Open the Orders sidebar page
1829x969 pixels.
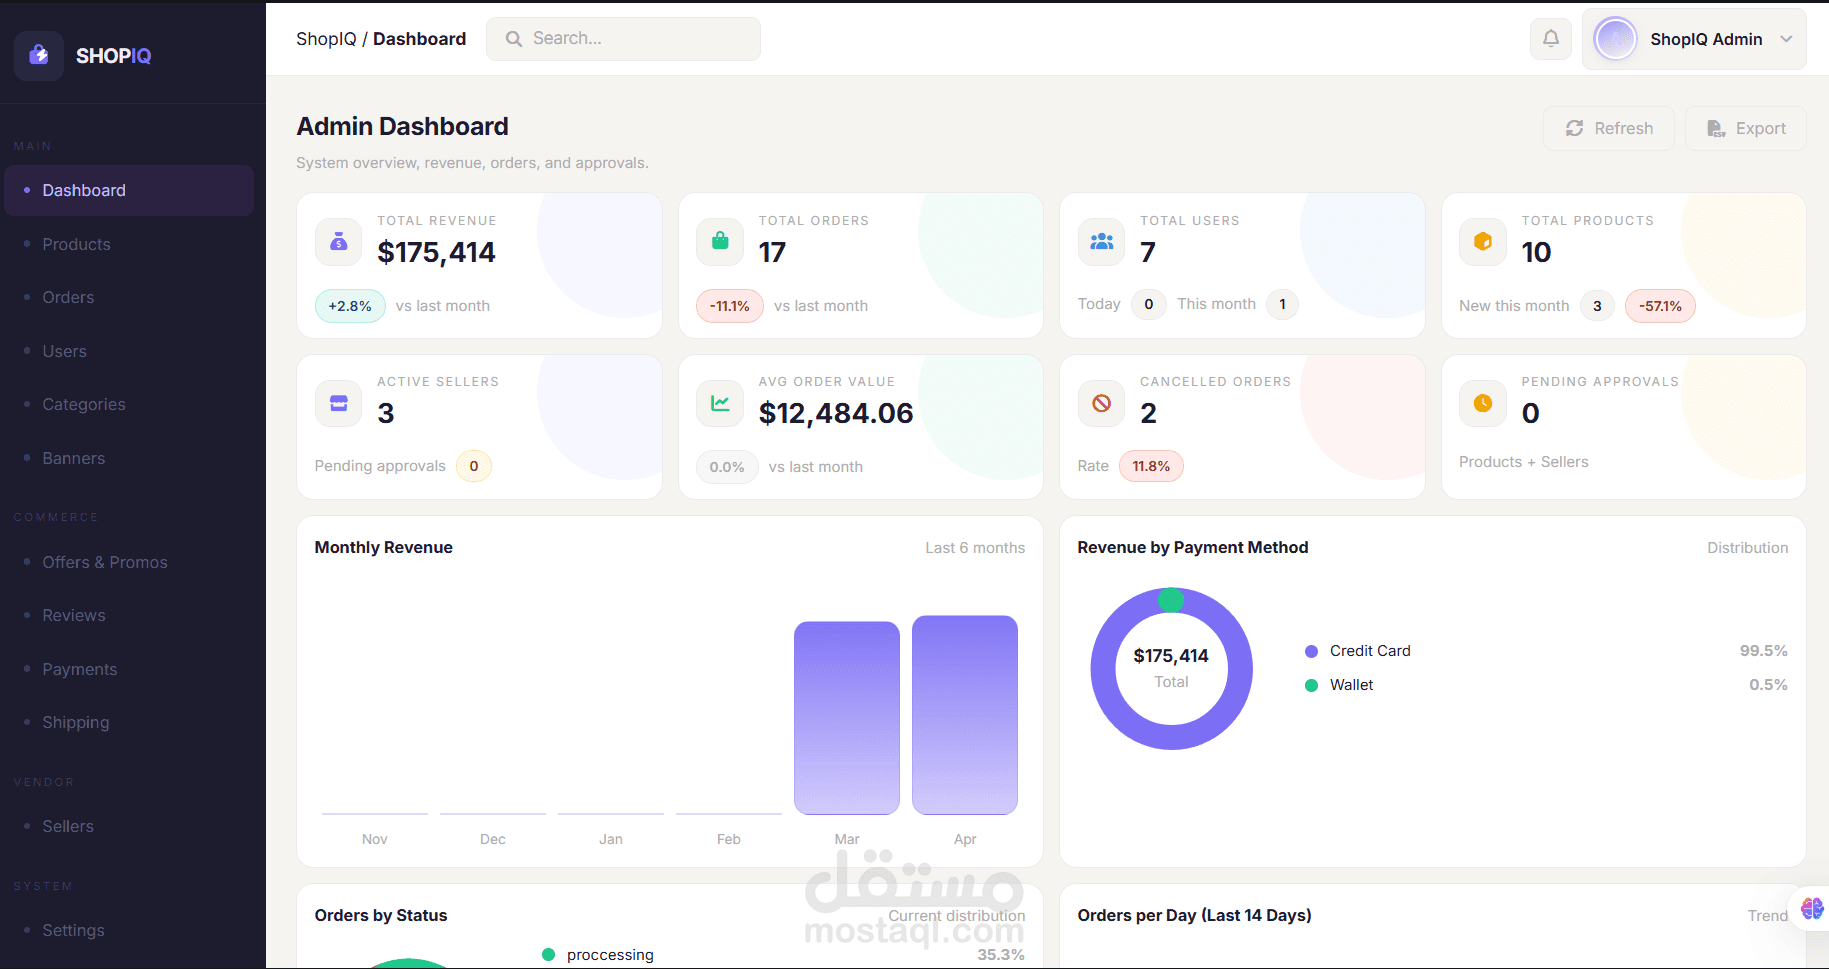click(129, 297)
